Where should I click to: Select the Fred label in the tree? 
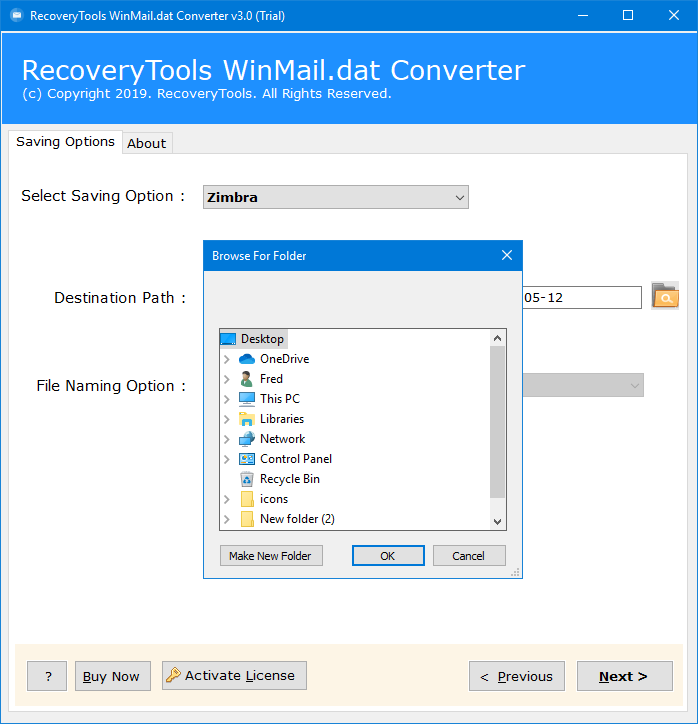[271, 379]
